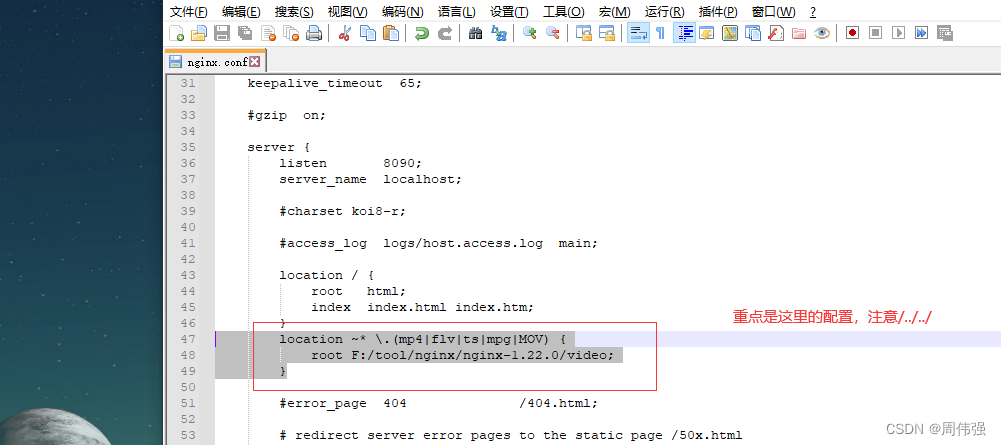The width and height of the screenshot is (1001, 445).
Task: Show the Document Map panel
Action: [x=730, y=33]
